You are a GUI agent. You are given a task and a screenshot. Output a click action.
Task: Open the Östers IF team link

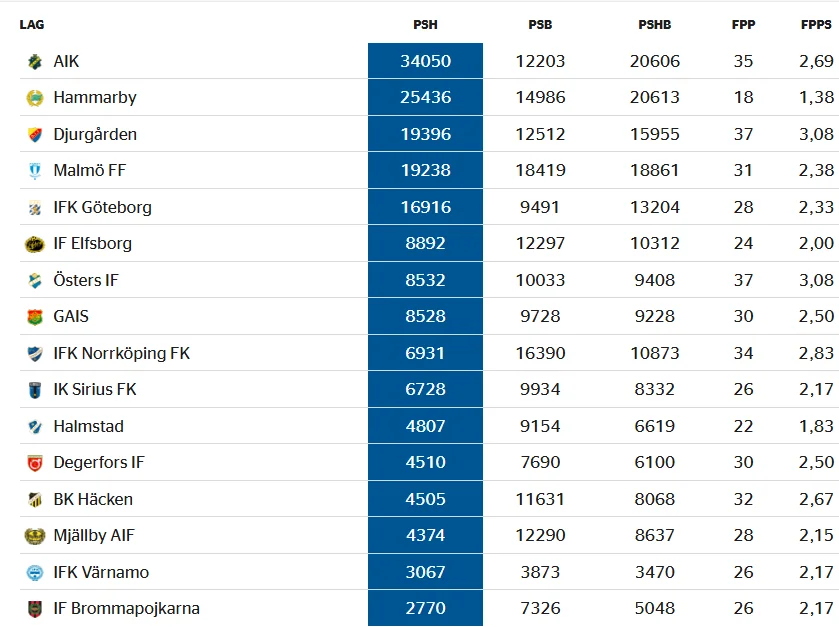pyautogui.click(x=86, y=280)
